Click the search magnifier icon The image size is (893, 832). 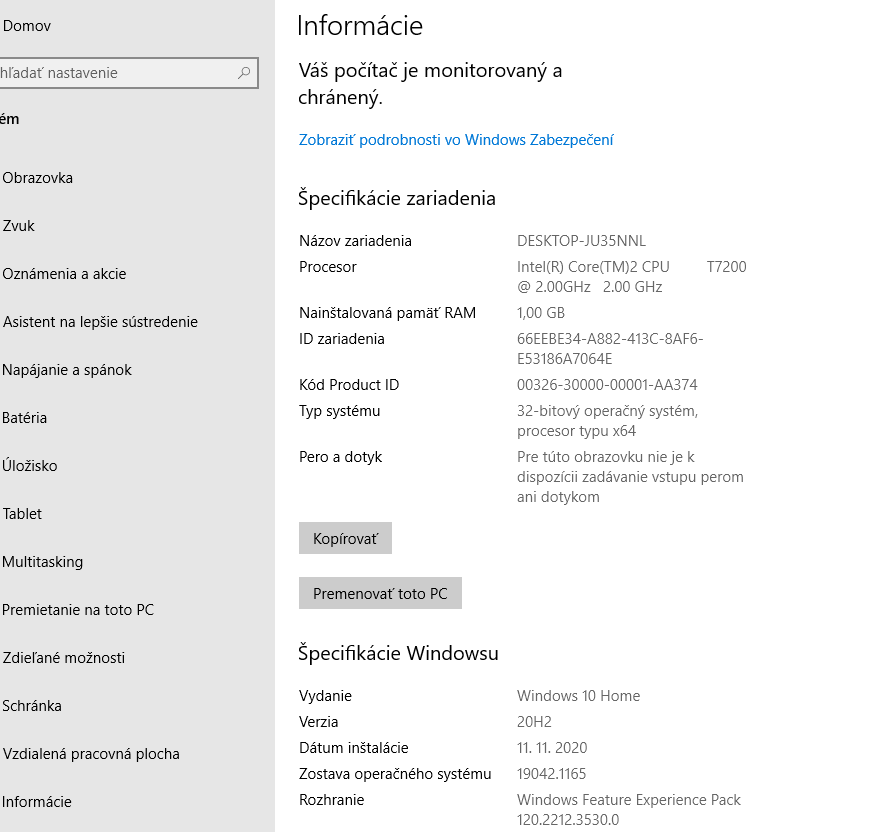(x=243, y=73)
